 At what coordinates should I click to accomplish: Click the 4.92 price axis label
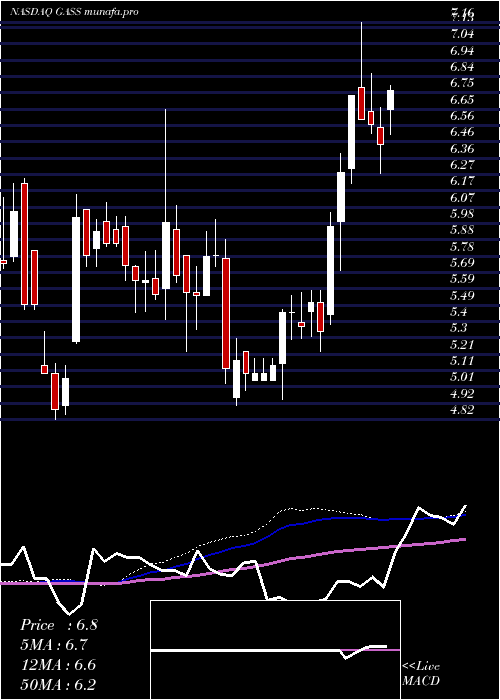coord(462,394)
